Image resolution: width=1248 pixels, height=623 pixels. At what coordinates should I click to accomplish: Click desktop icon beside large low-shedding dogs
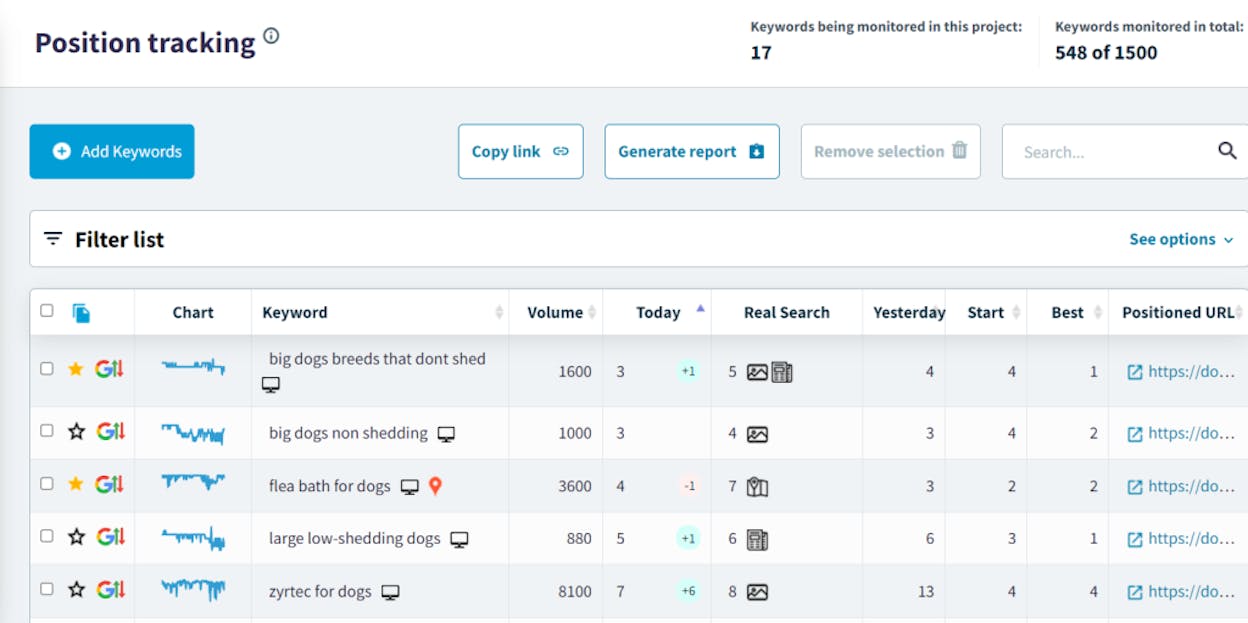pyautogui.click(x=459, y=540)
